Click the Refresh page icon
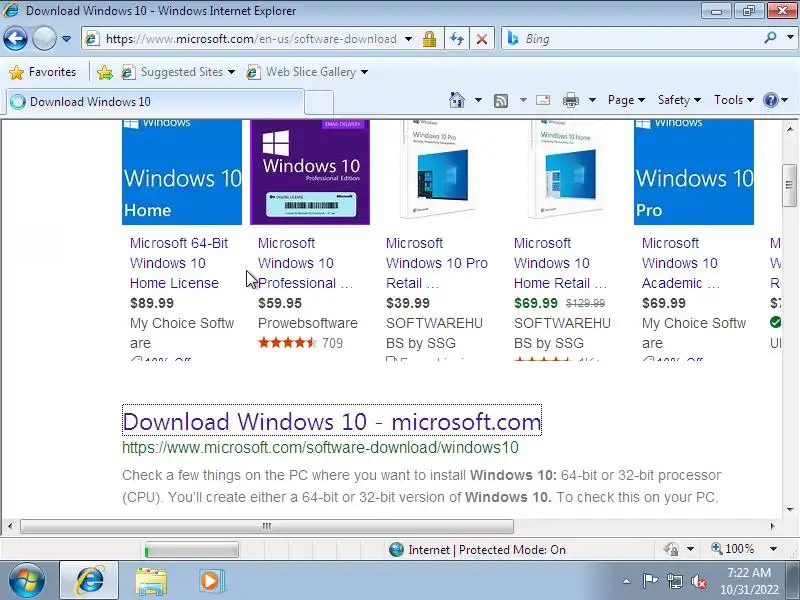 [457, 39]
